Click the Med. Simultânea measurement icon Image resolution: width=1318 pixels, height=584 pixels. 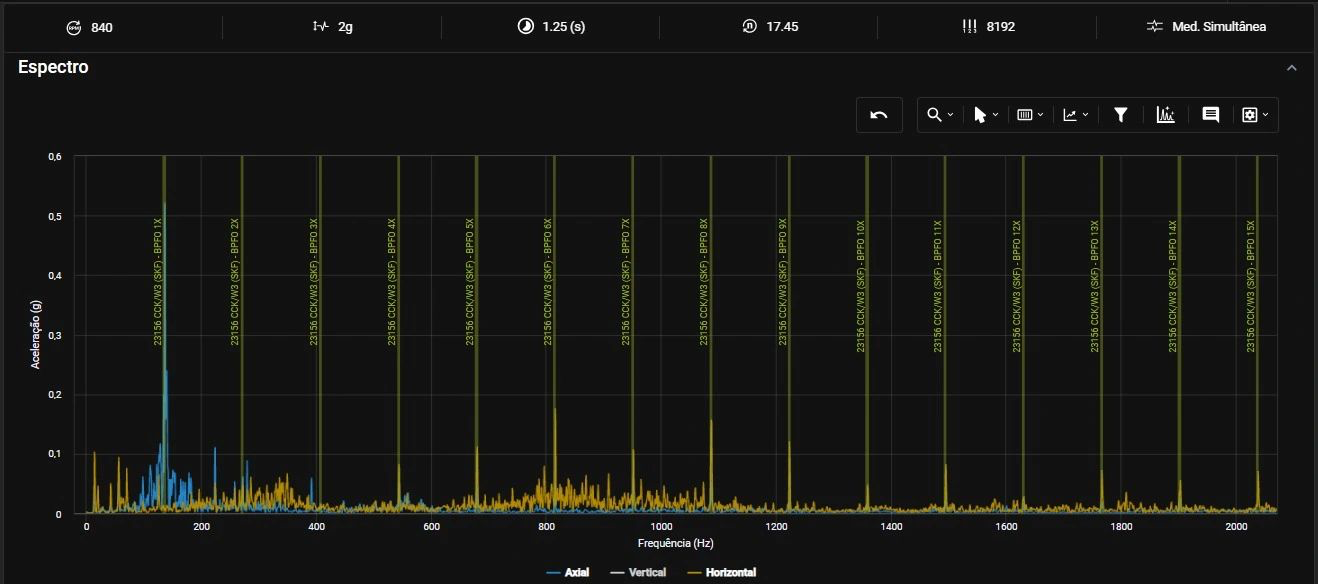tap(1155, 27)
